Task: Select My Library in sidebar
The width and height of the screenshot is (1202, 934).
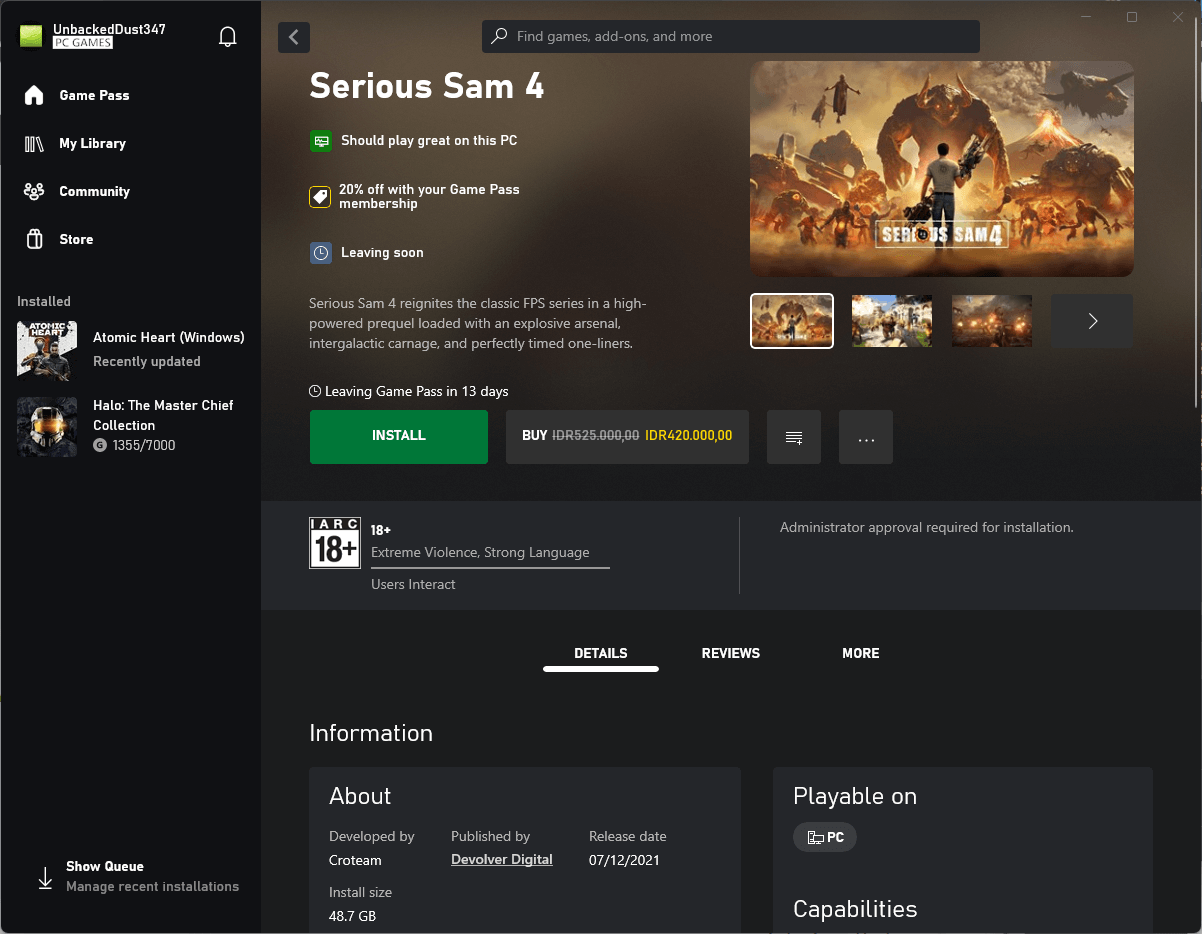Action: point(93,143)
